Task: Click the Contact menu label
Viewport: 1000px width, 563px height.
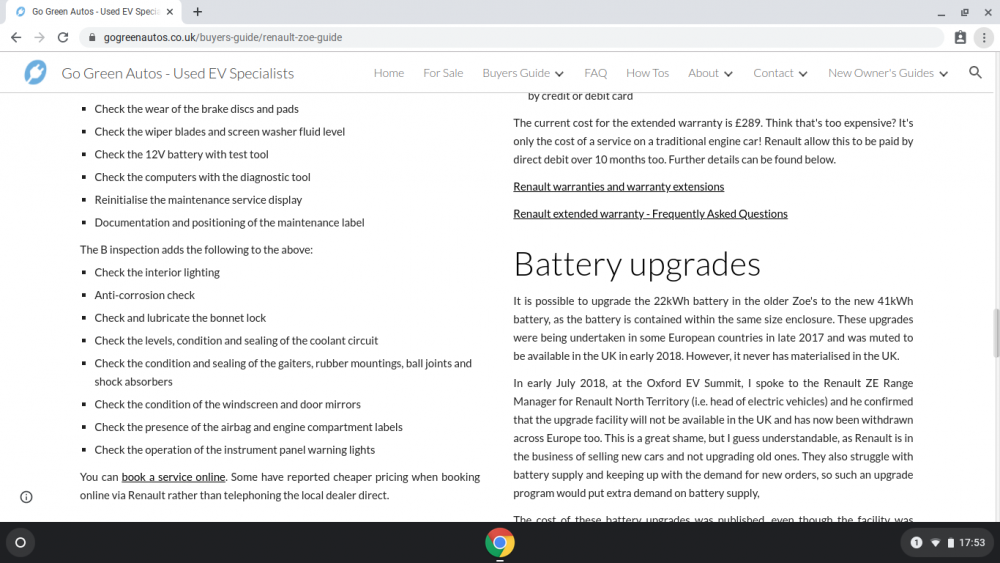Action: click(x=773, y=73)
